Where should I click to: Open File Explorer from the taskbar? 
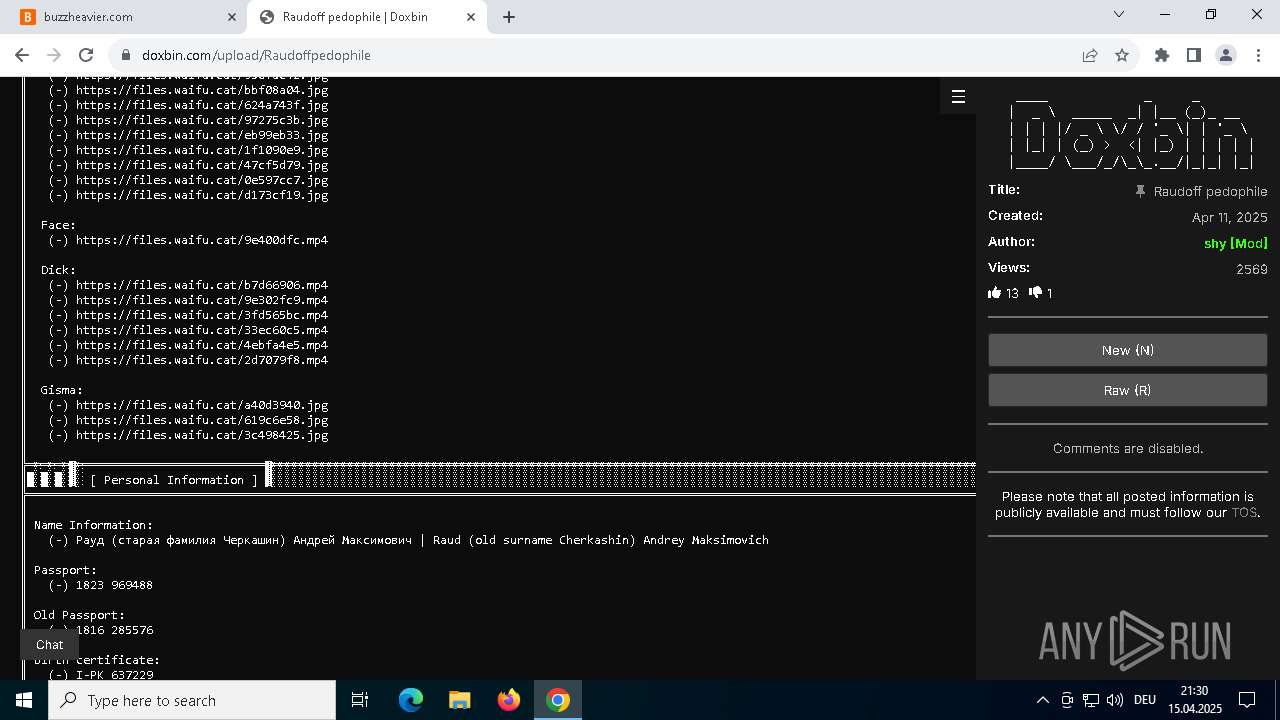click(x=459, y=700)
